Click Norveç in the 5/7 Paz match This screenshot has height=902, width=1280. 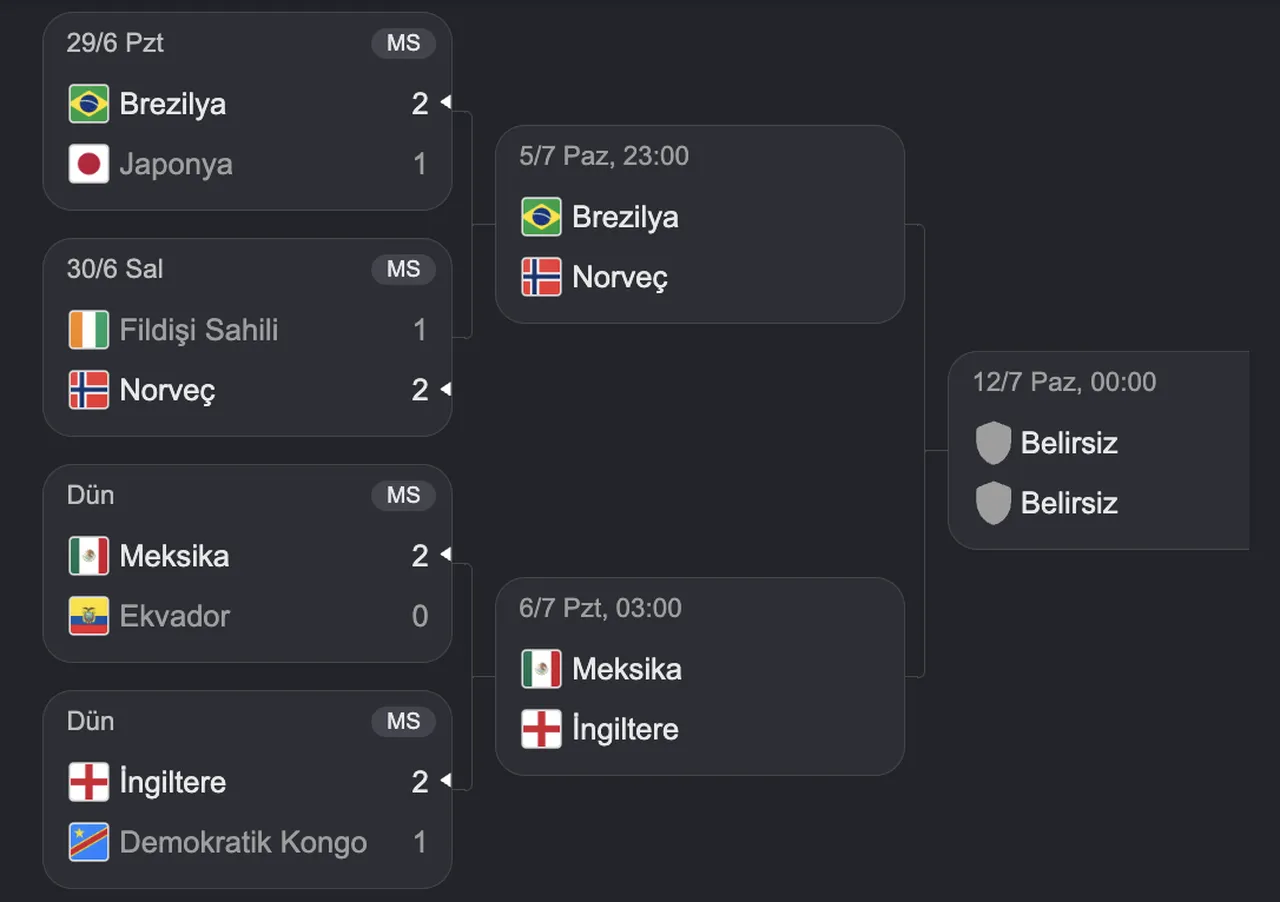[x=620, y=277]
